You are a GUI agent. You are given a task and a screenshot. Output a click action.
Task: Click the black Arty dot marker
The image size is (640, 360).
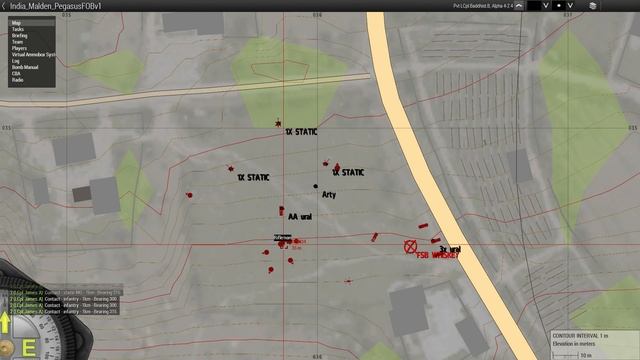tap(316, 186)
